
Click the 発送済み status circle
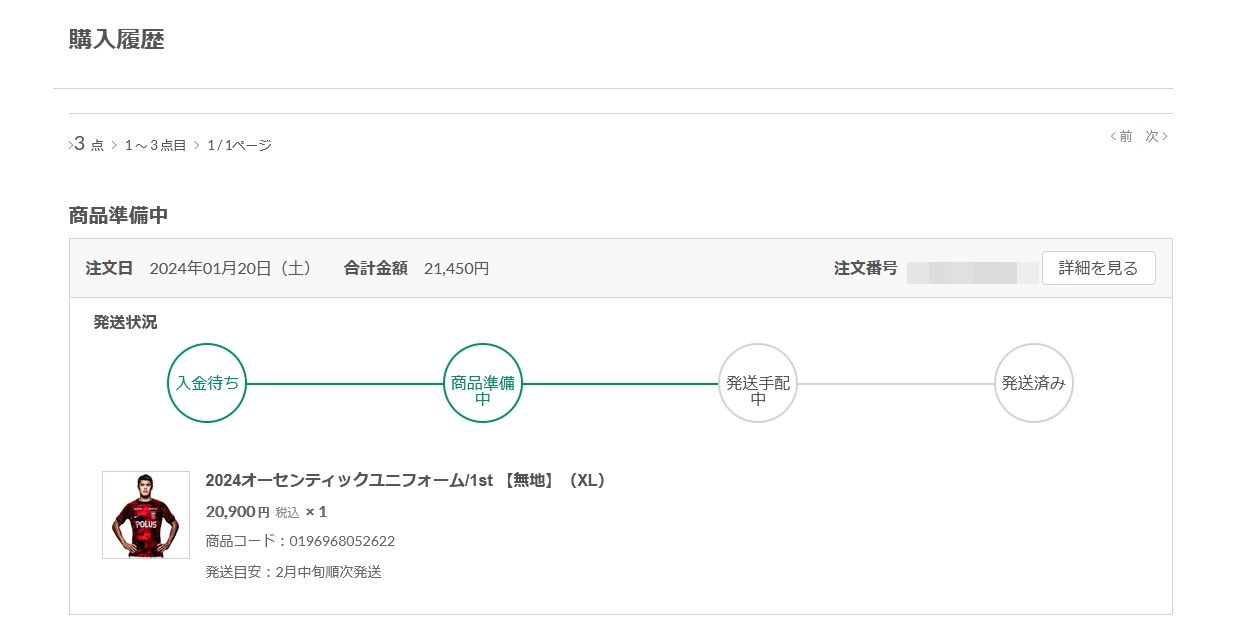1033,383
